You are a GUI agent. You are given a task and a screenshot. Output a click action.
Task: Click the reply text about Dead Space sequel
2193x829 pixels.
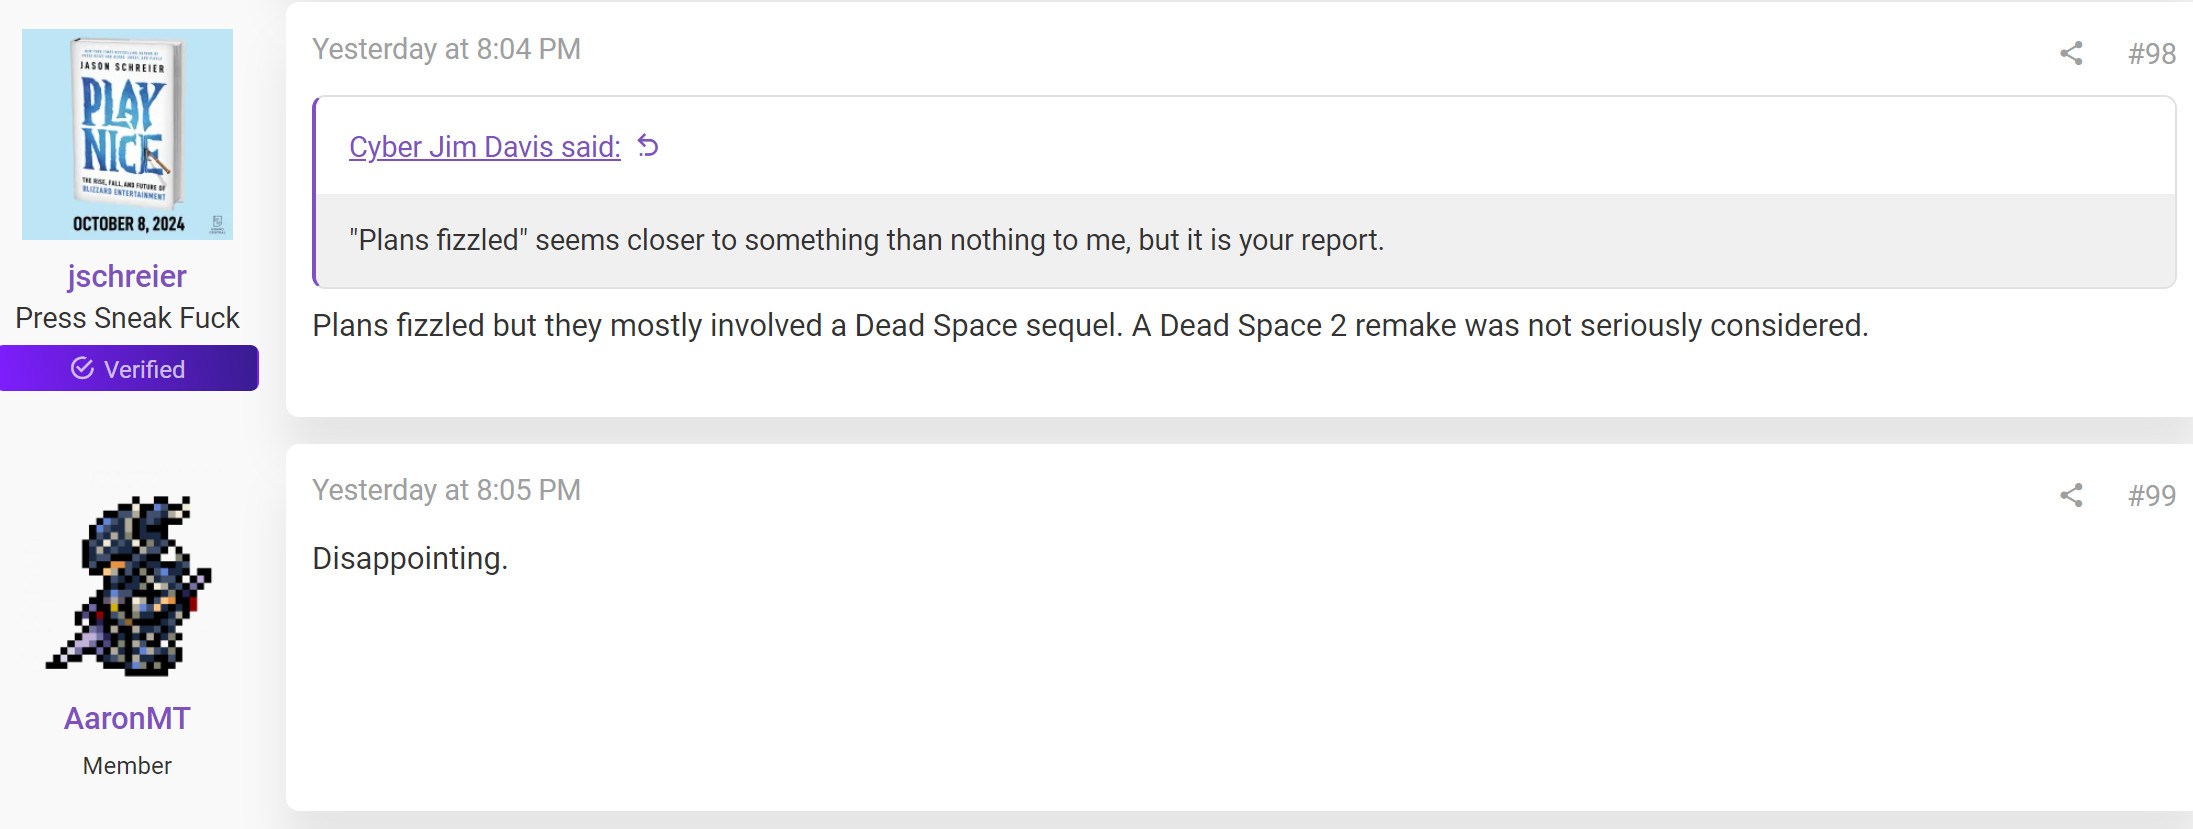[x=1089, y=325]
